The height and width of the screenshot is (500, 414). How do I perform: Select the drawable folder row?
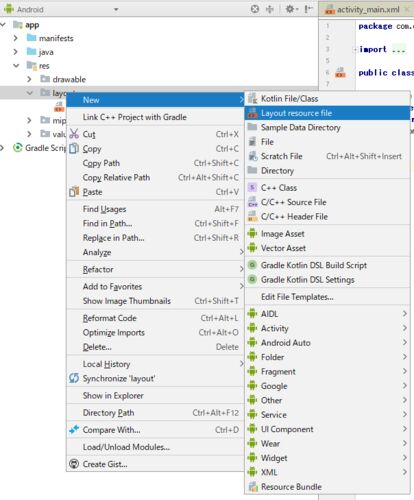pyautogui.click(x=69, y=79)
